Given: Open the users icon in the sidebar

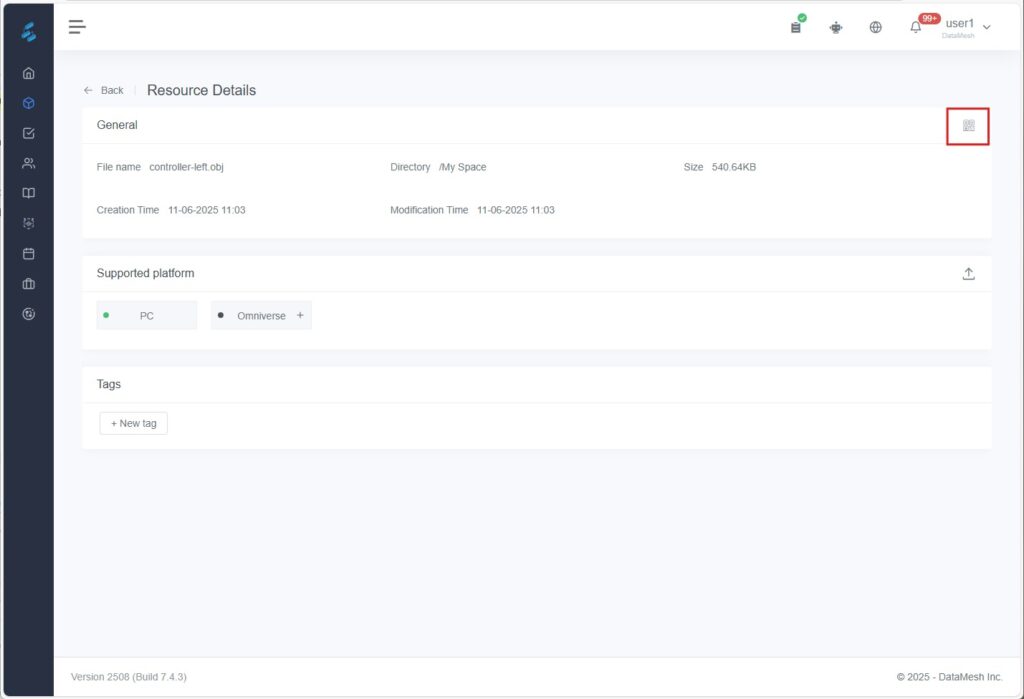Looking at the screenshot, I should [x=29, y=163].
